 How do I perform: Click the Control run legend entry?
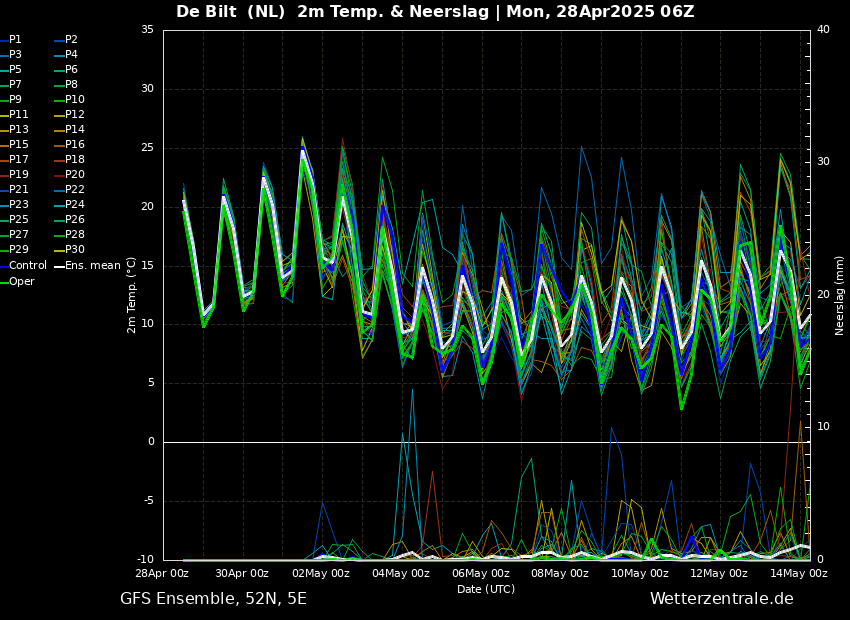[27, 266]
